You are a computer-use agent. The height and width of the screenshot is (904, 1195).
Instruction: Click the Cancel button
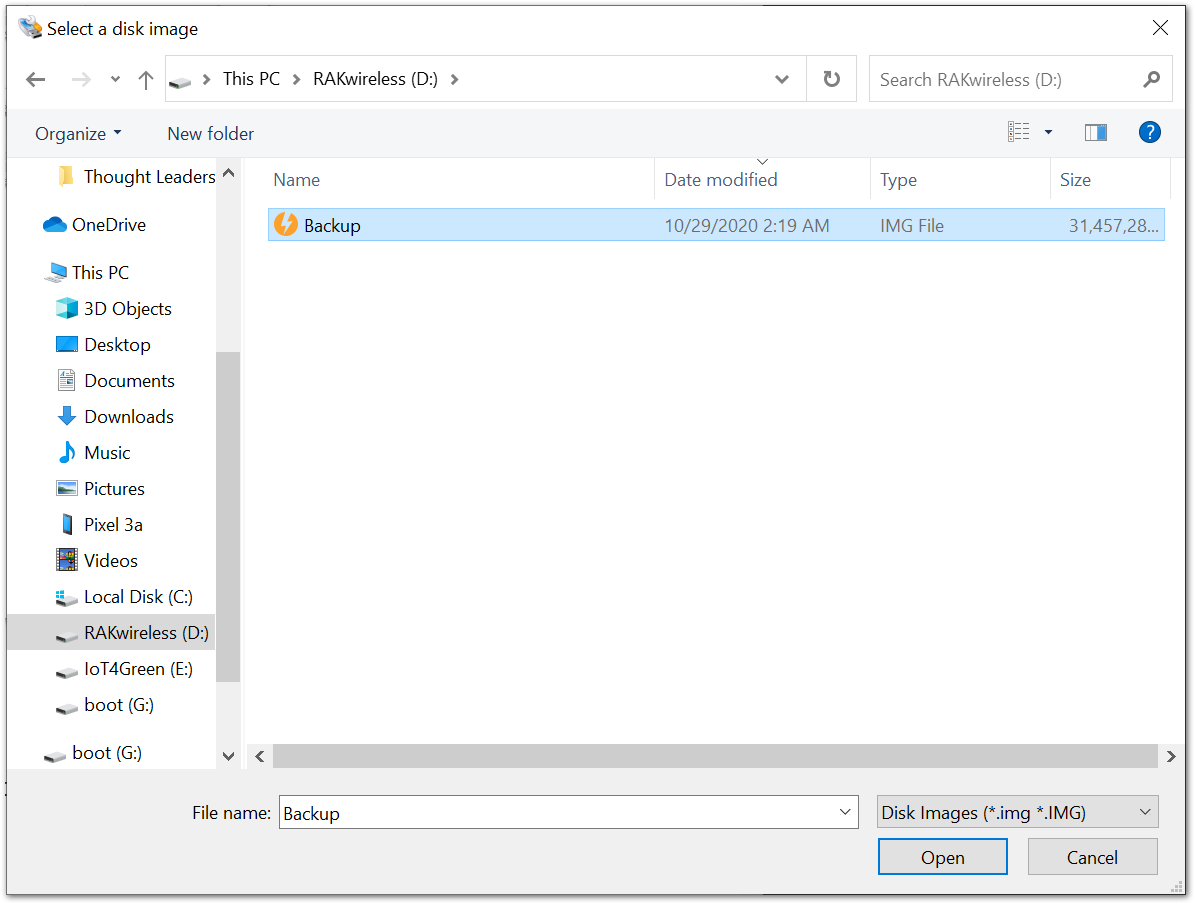(1092, 858)
